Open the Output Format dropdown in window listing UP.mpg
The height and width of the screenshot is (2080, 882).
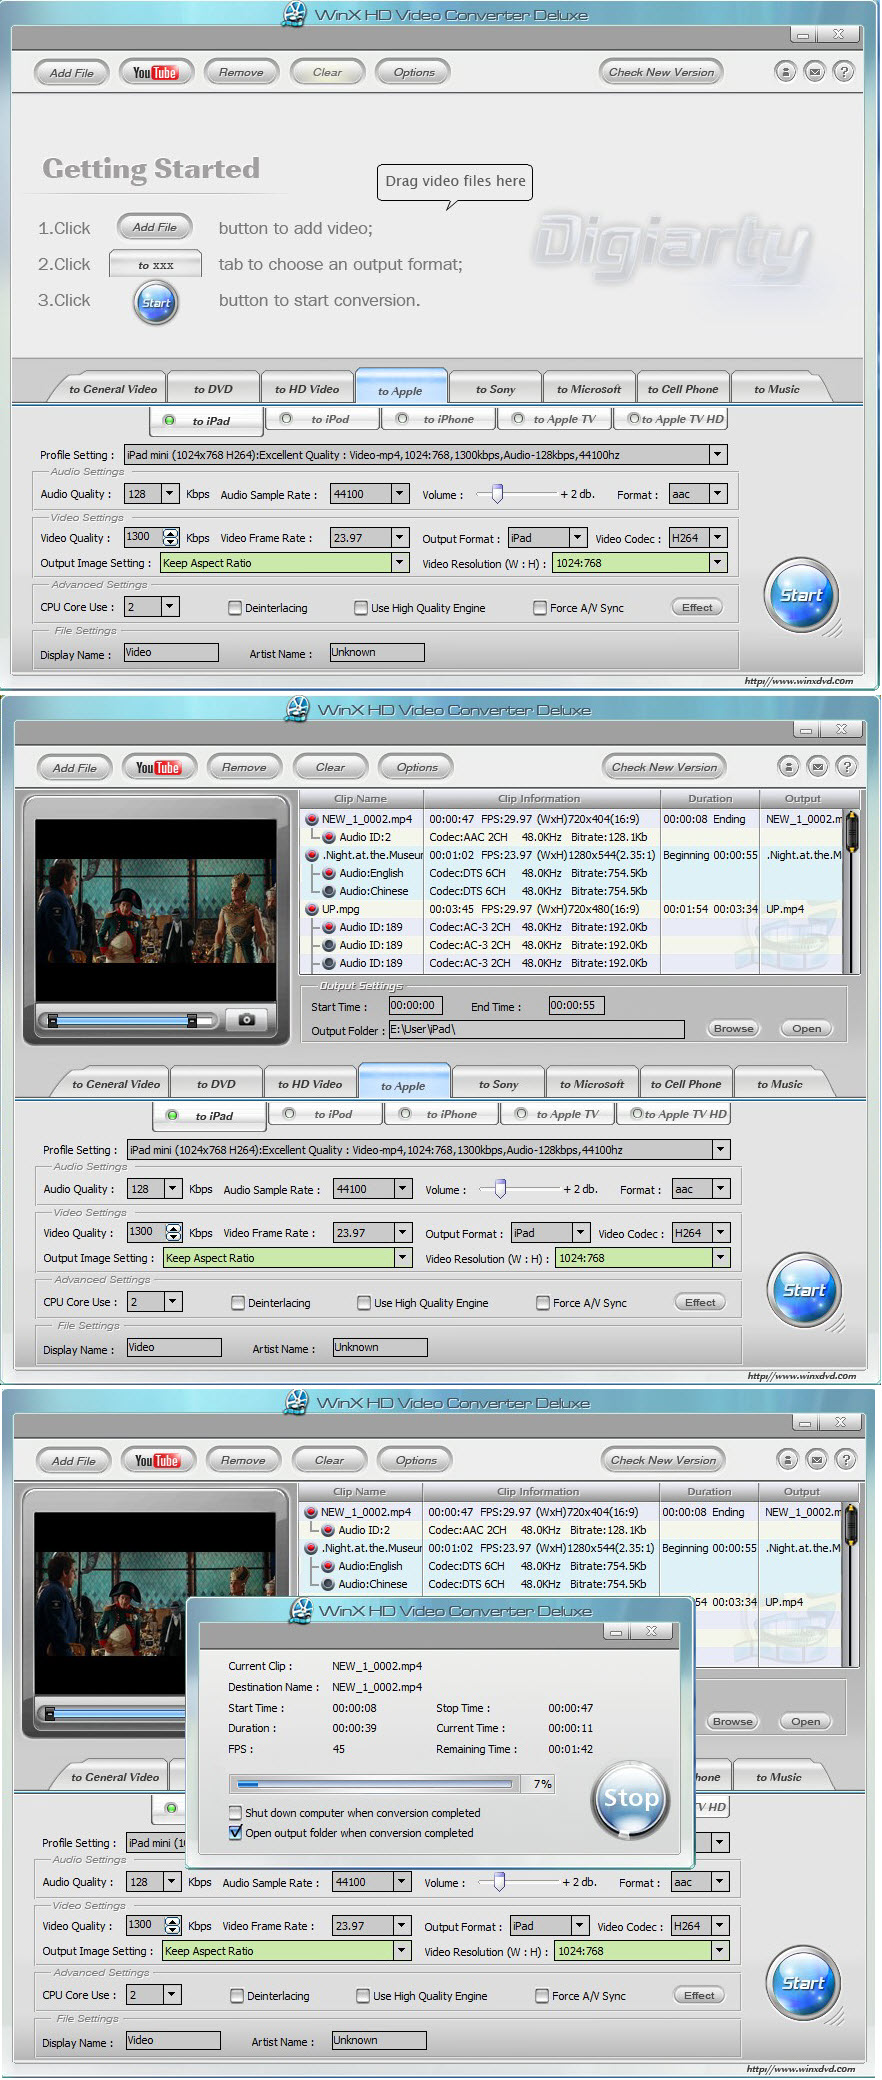580,1232
